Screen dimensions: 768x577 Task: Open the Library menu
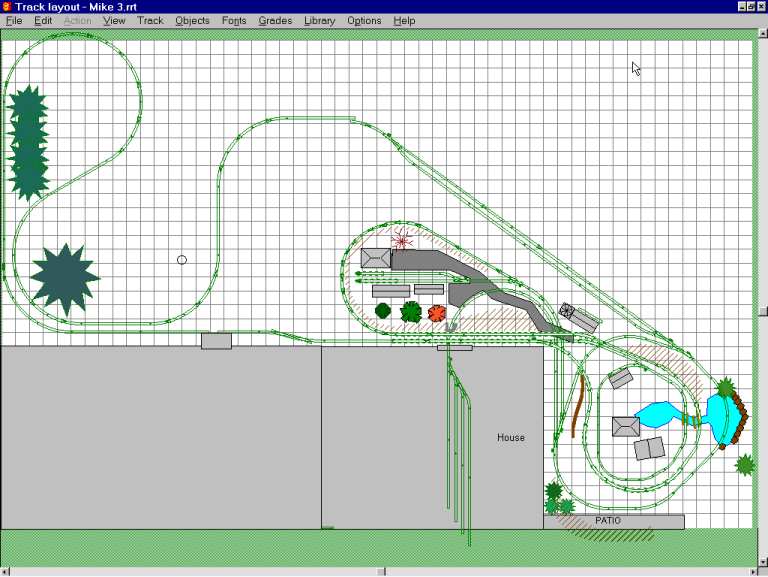(319, 21)
